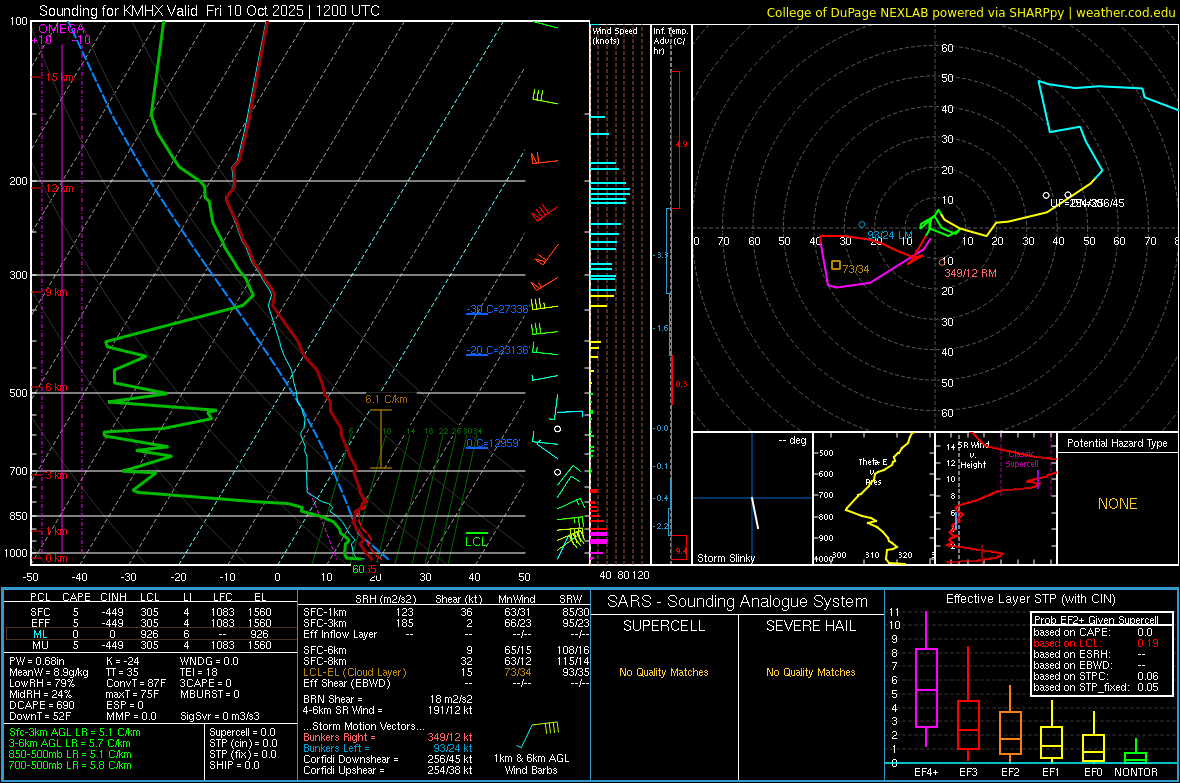Click the white tilted line in Storm Slinky panel
The image size is (1180, 783).
[x=755, y=513]
